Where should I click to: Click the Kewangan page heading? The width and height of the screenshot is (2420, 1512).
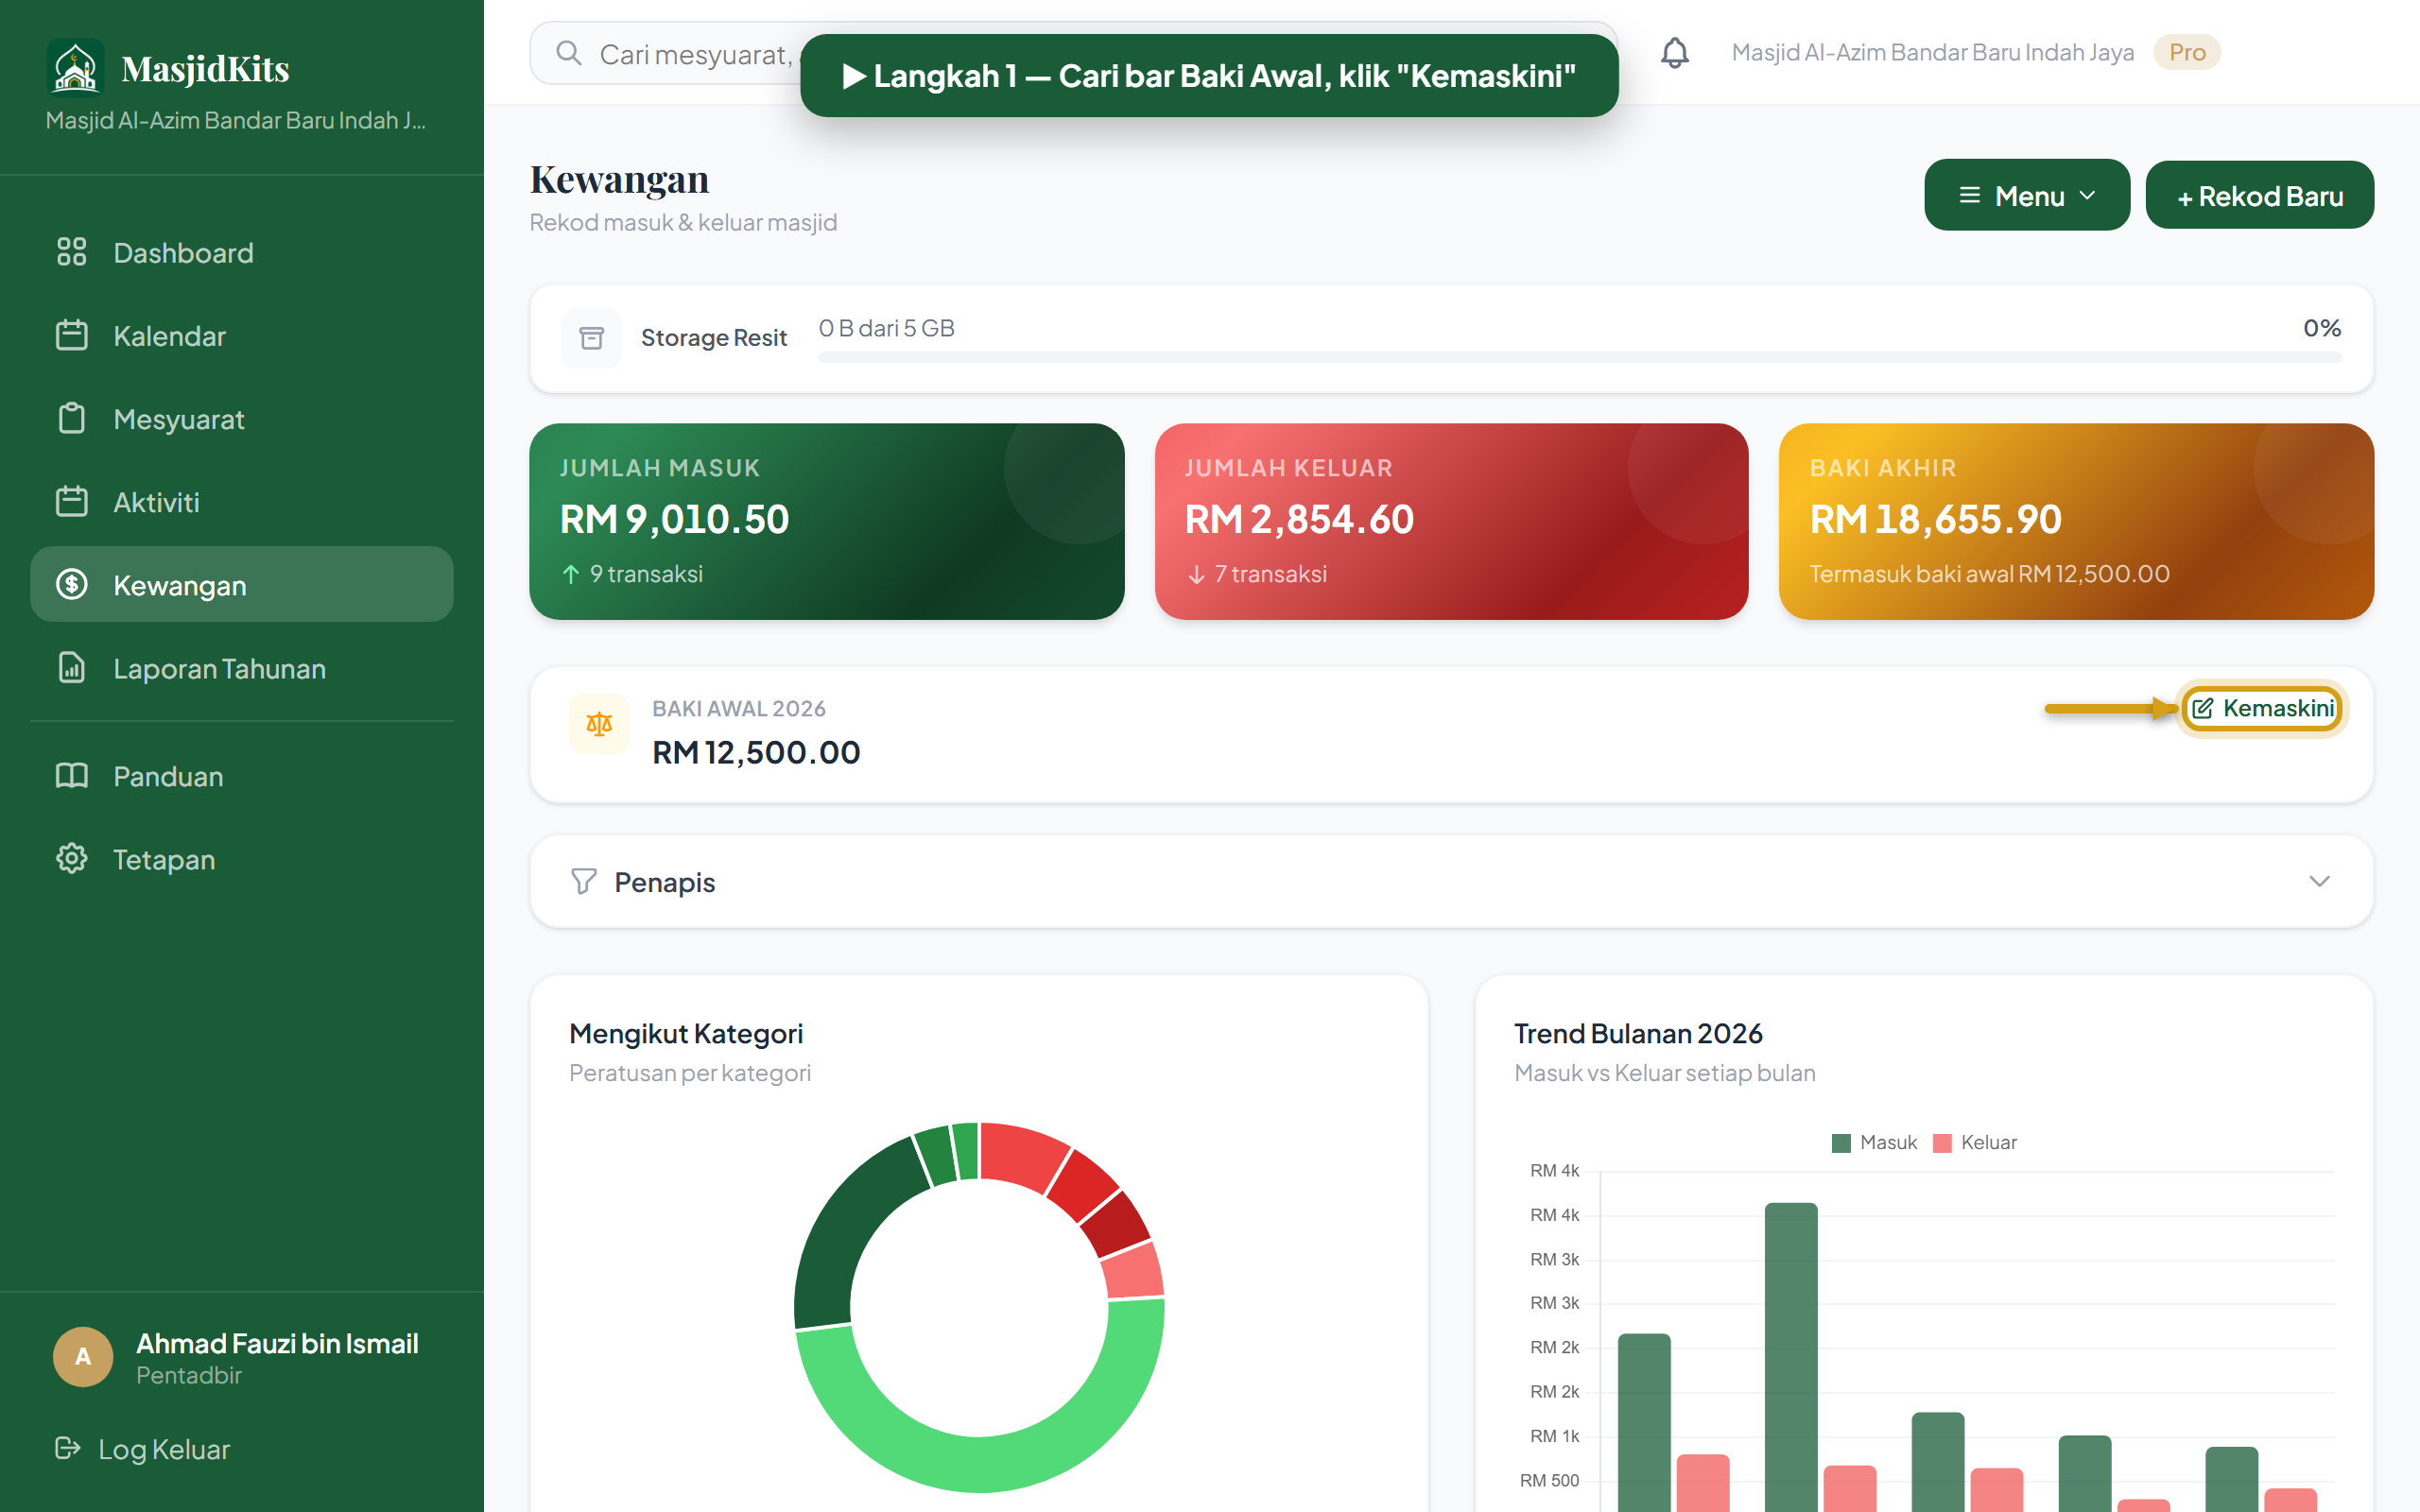click(619, 179)
